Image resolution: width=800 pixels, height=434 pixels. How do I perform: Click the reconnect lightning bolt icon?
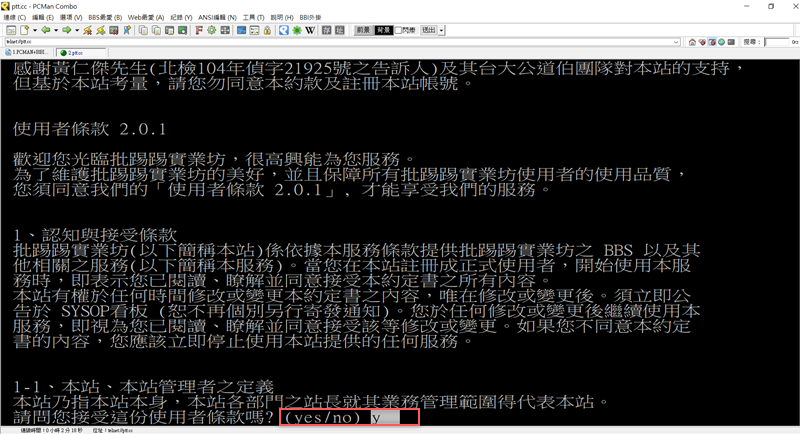[101, 30]
